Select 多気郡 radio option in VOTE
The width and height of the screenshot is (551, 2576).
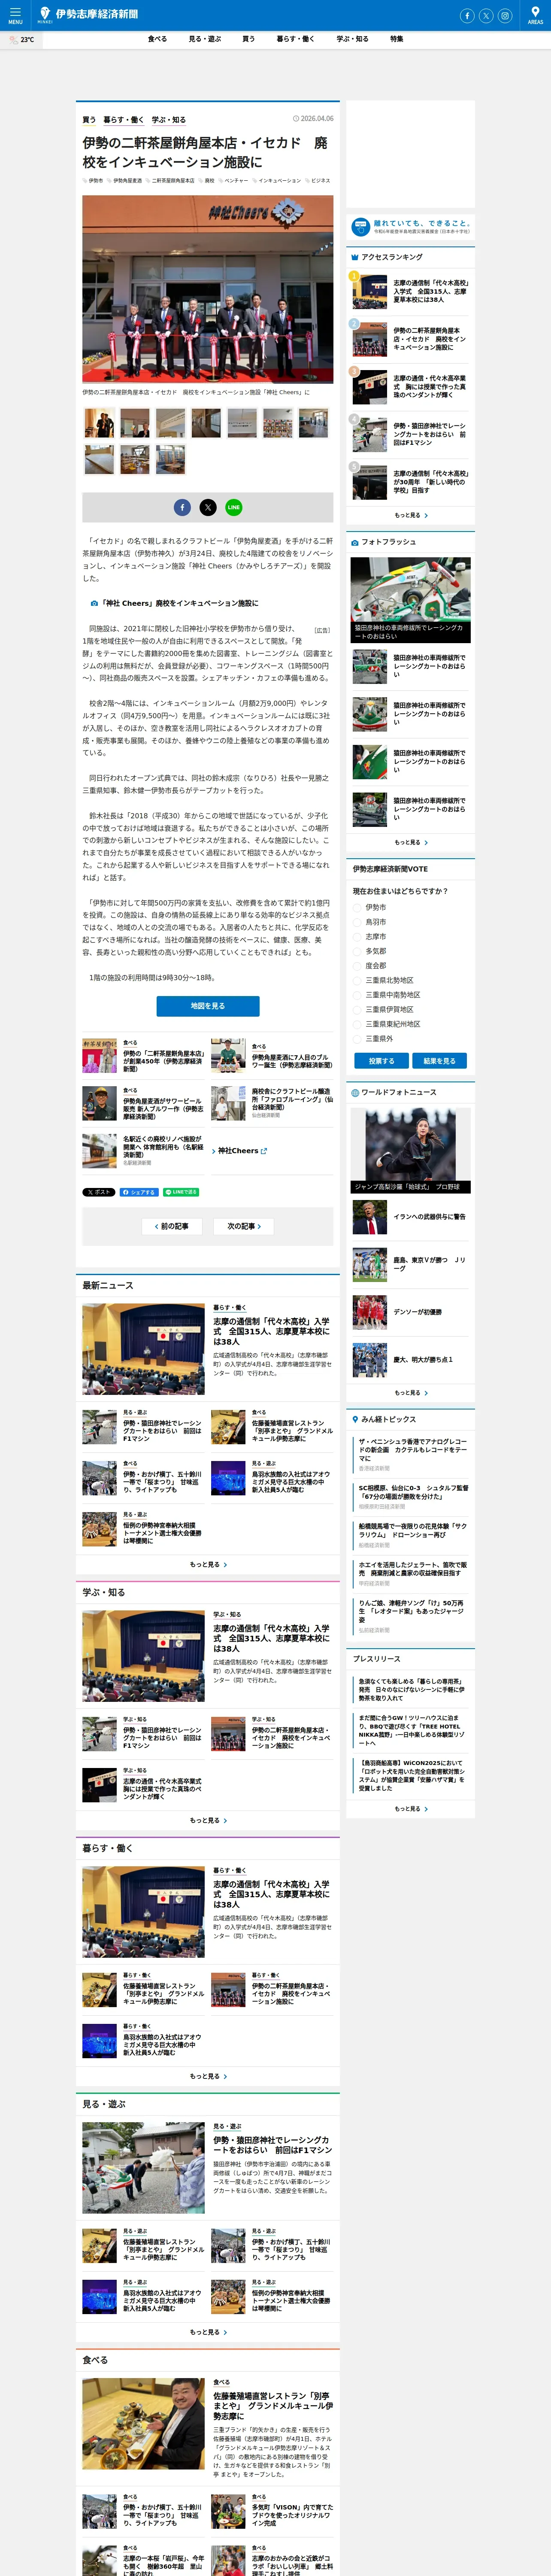tap(357, 951)
